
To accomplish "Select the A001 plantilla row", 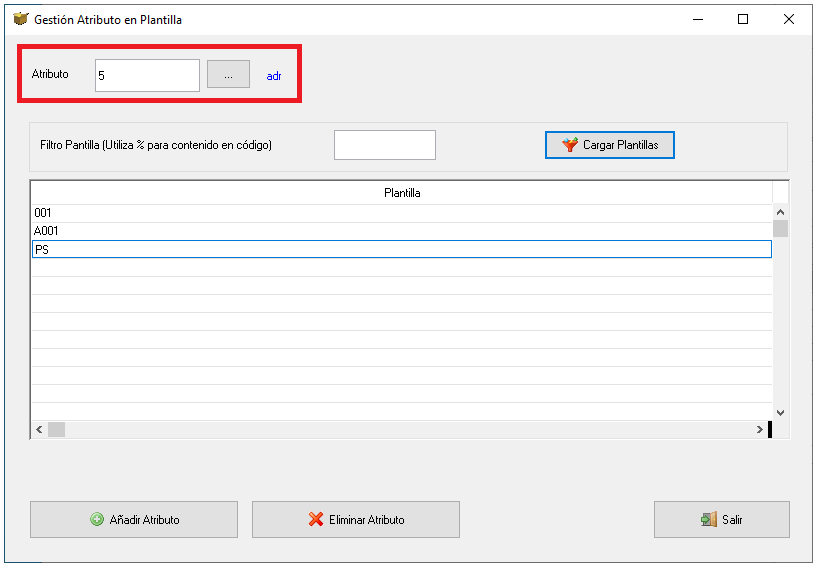I will click(402, 231).
